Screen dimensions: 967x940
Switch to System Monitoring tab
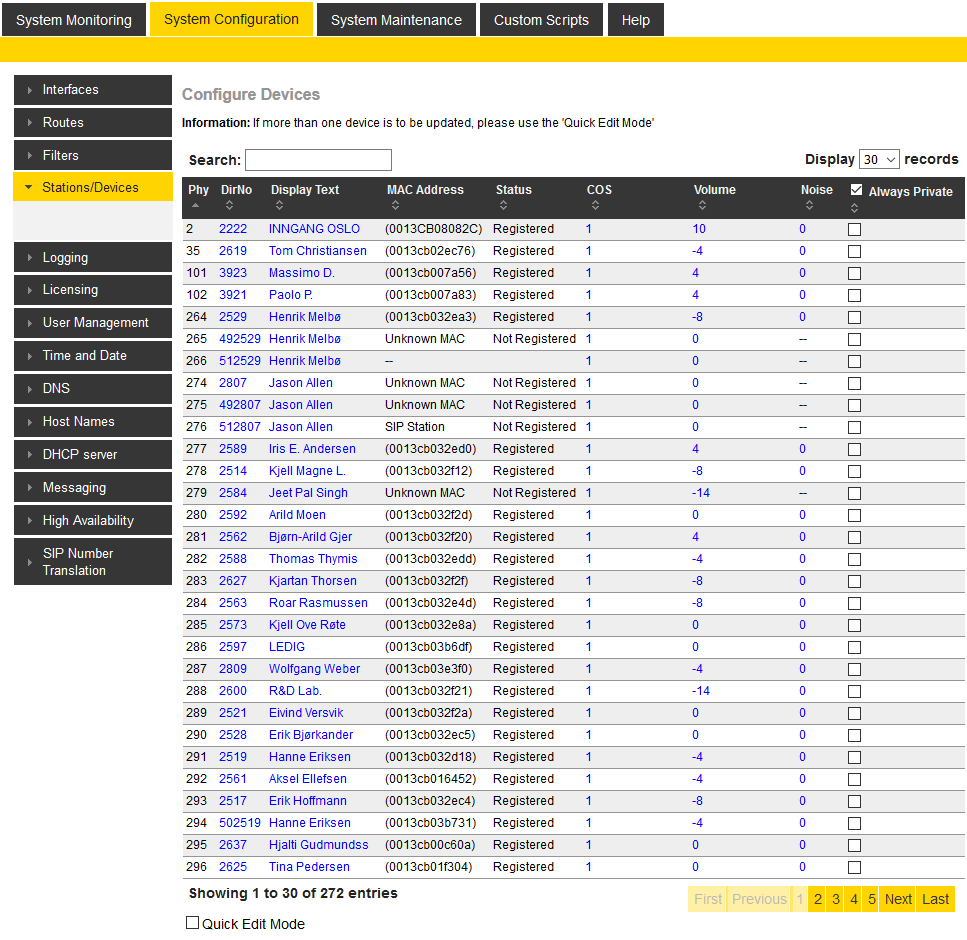74,20
